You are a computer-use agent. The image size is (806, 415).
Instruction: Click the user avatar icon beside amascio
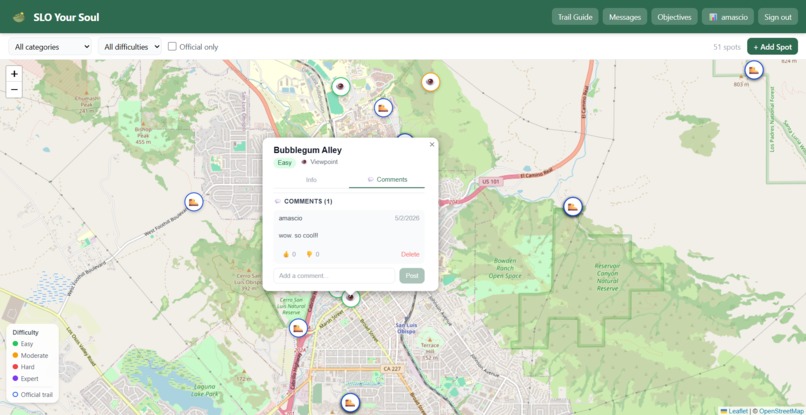pos(713,17)
